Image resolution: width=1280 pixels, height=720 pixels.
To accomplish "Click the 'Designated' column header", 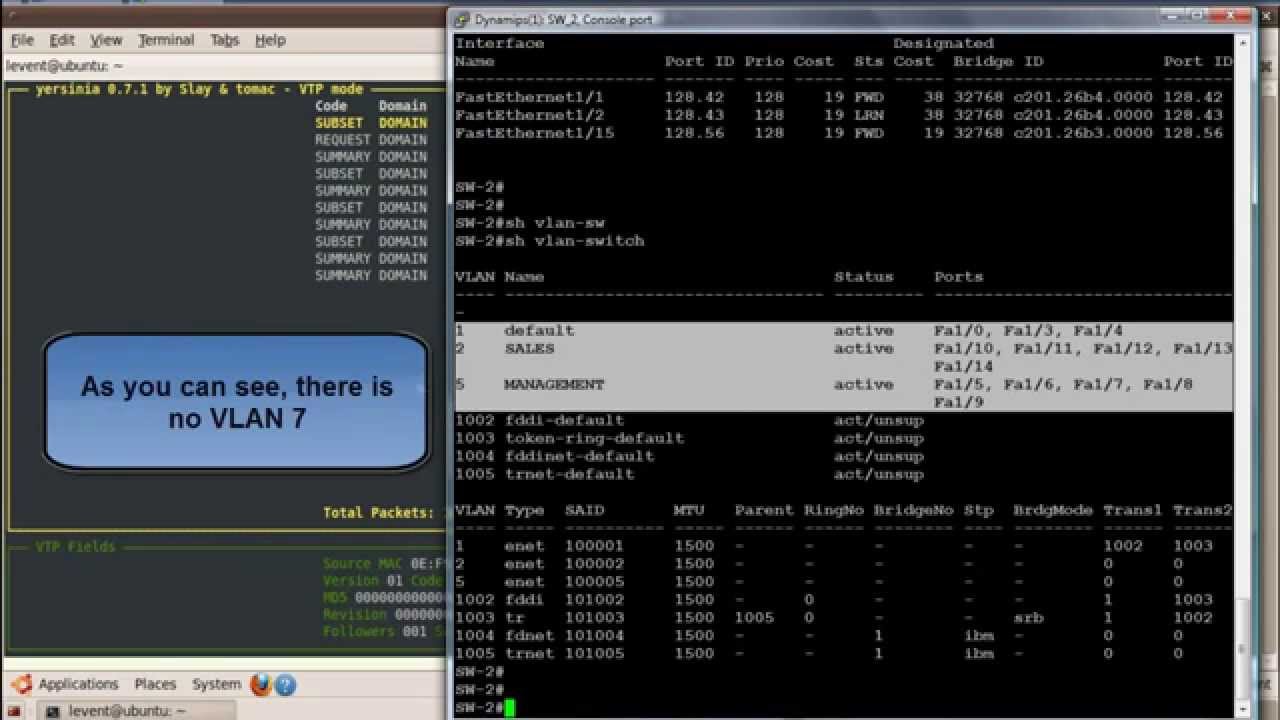I will (x=943, y=43).
